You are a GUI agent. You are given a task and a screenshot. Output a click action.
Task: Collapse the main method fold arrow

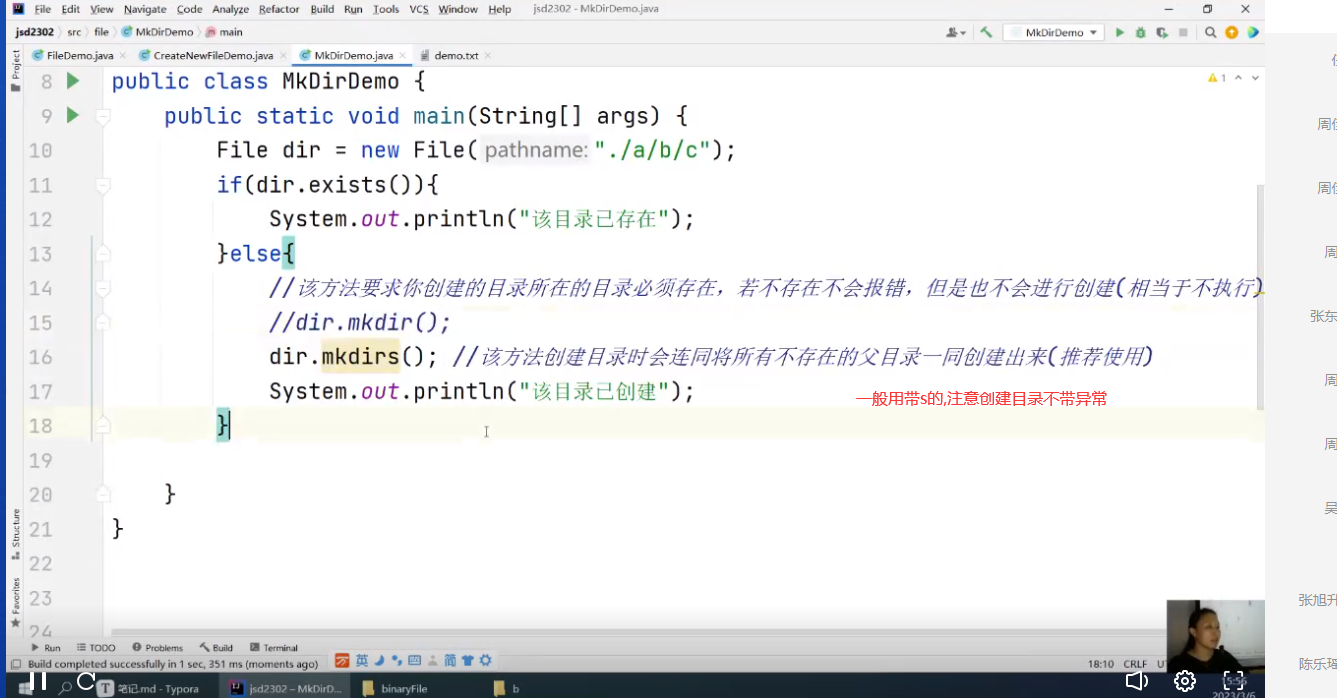tap(102, 115)
